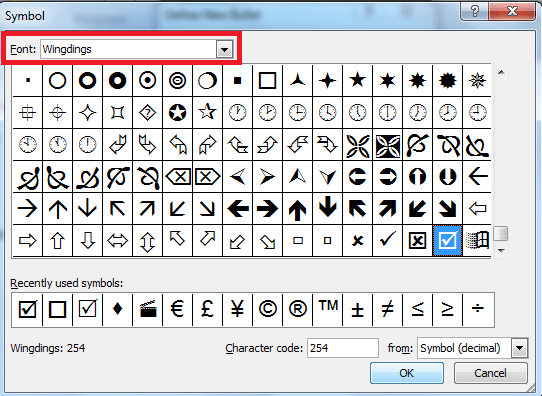This screenshot has width=542, height=396.
Task: Select the black circle with right arrow
Action: pyautogui.click(x=387, y=177)
